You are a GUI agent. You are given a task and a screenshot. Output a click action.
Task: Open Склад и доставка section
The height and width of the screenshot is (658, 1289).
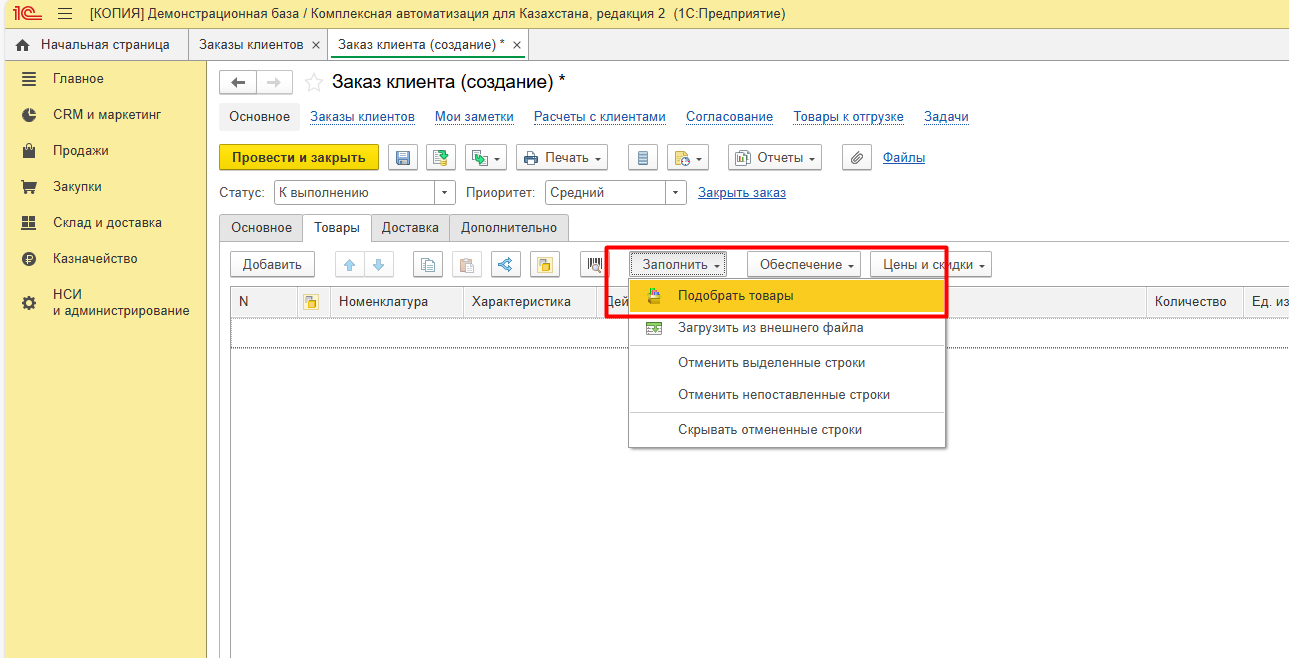[107, 223]
